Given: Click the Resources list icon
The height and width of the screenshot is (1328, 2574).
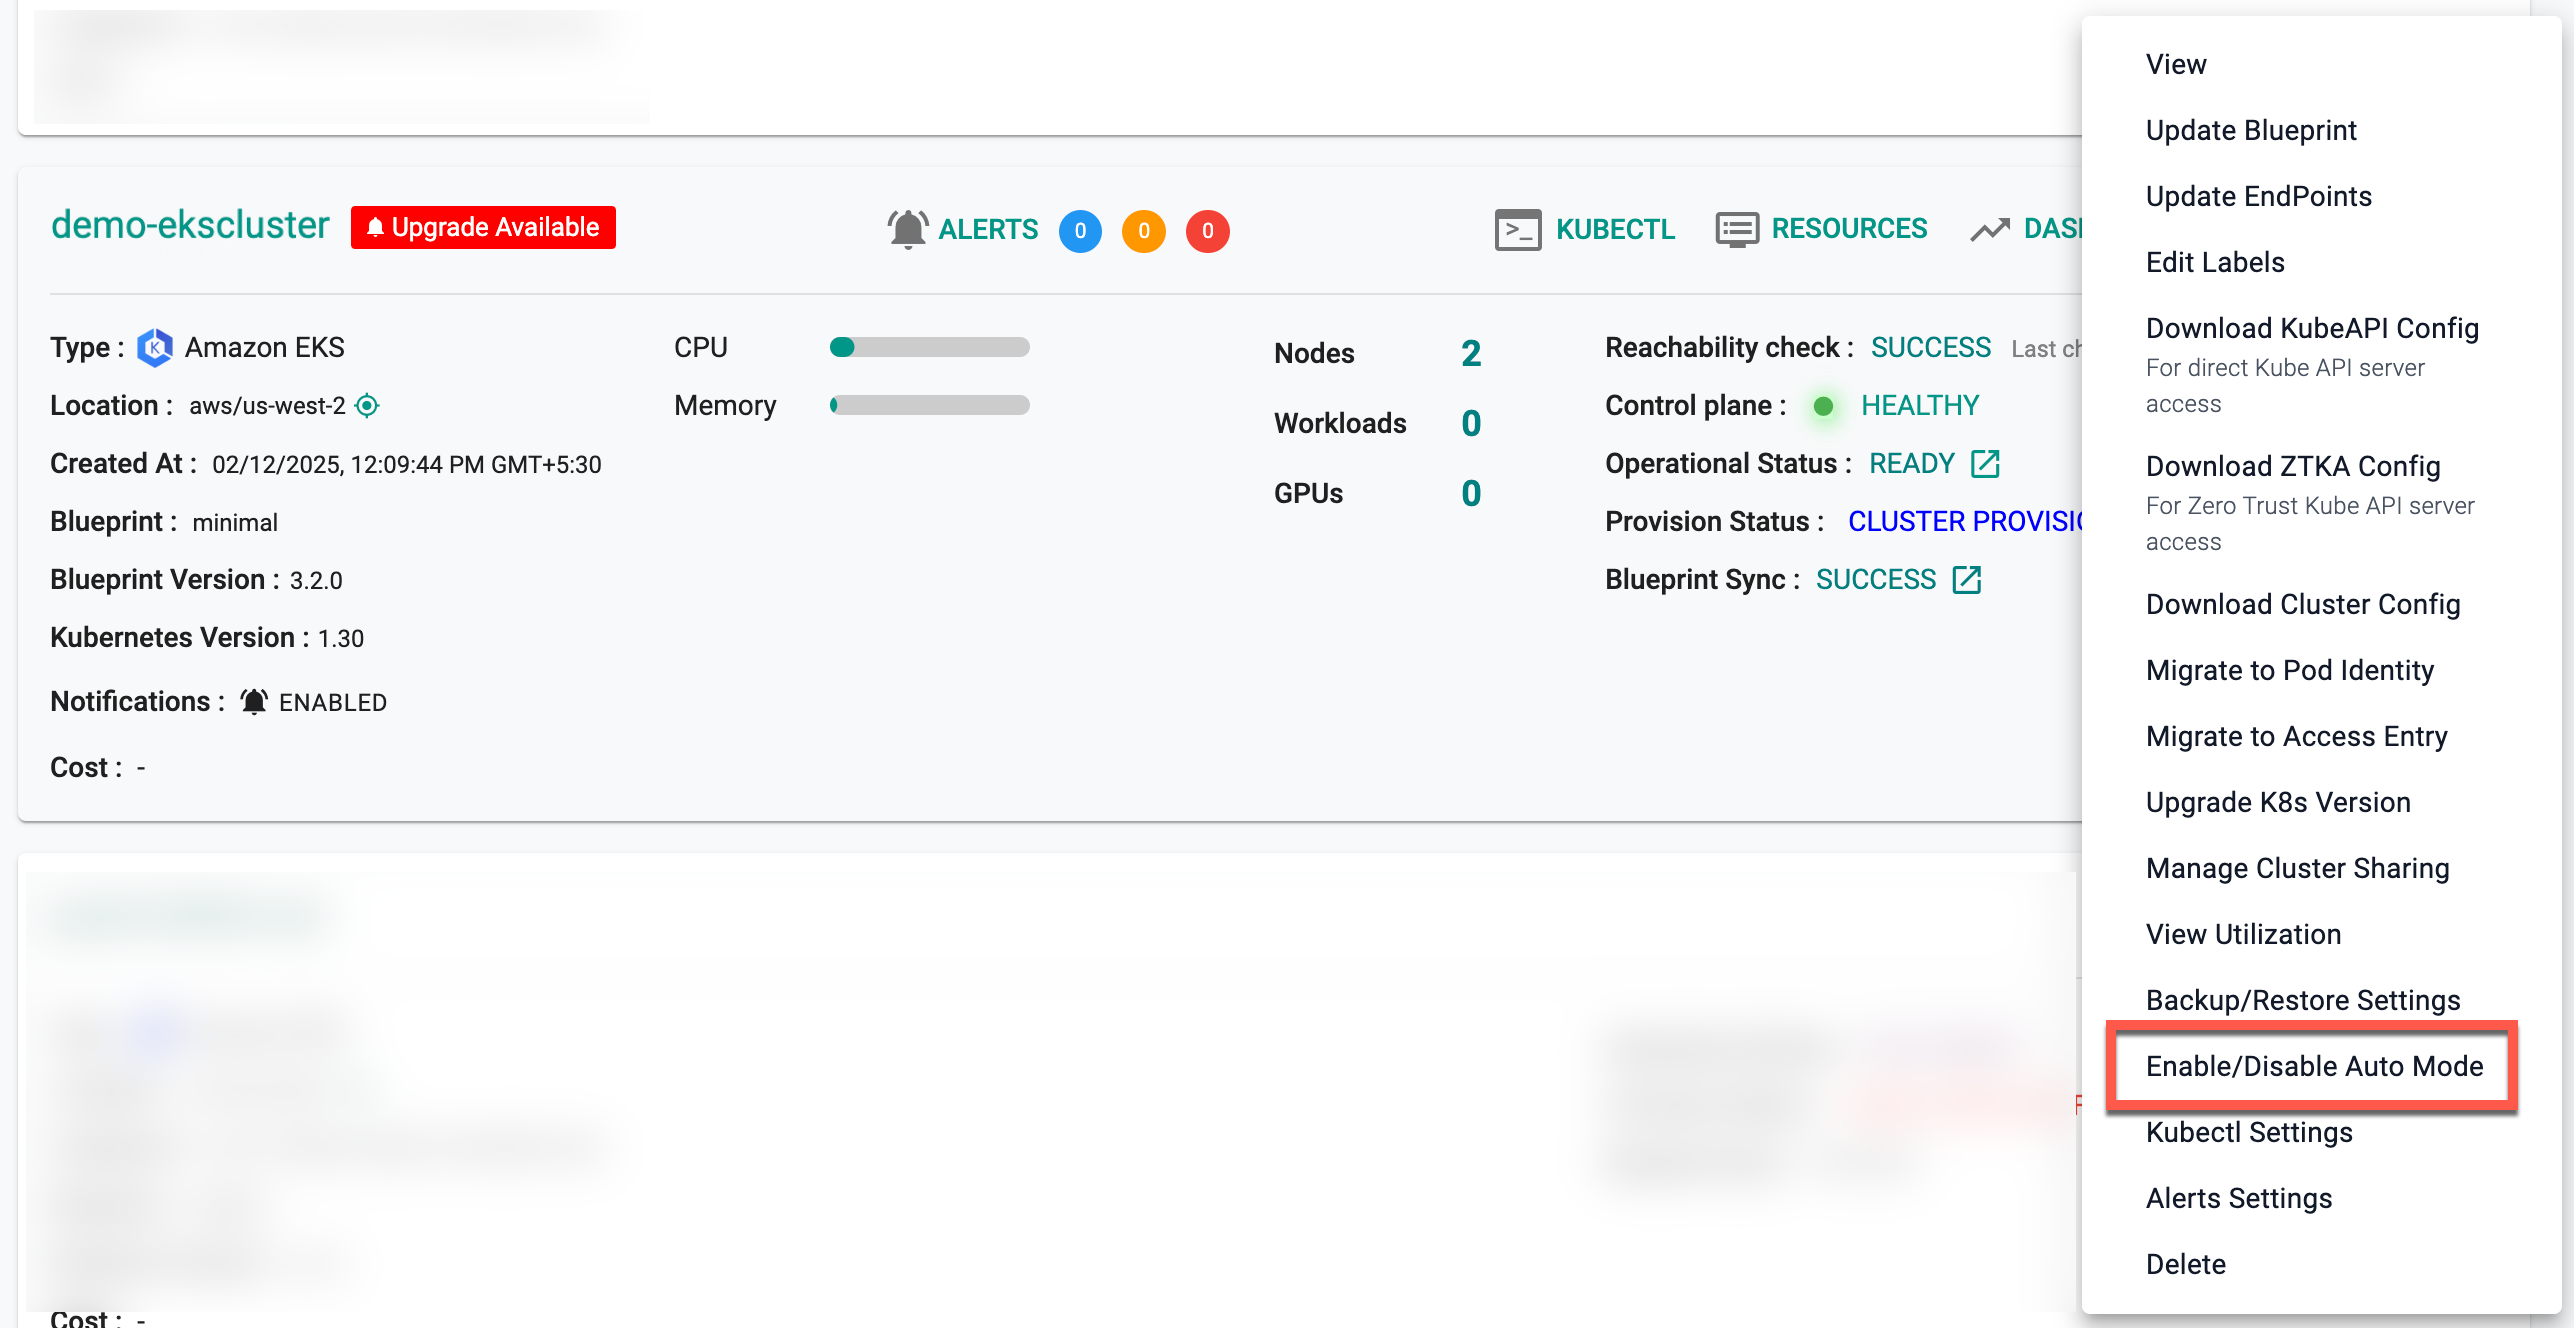Looking at the screenshot, I should (x=1737, y=229).
